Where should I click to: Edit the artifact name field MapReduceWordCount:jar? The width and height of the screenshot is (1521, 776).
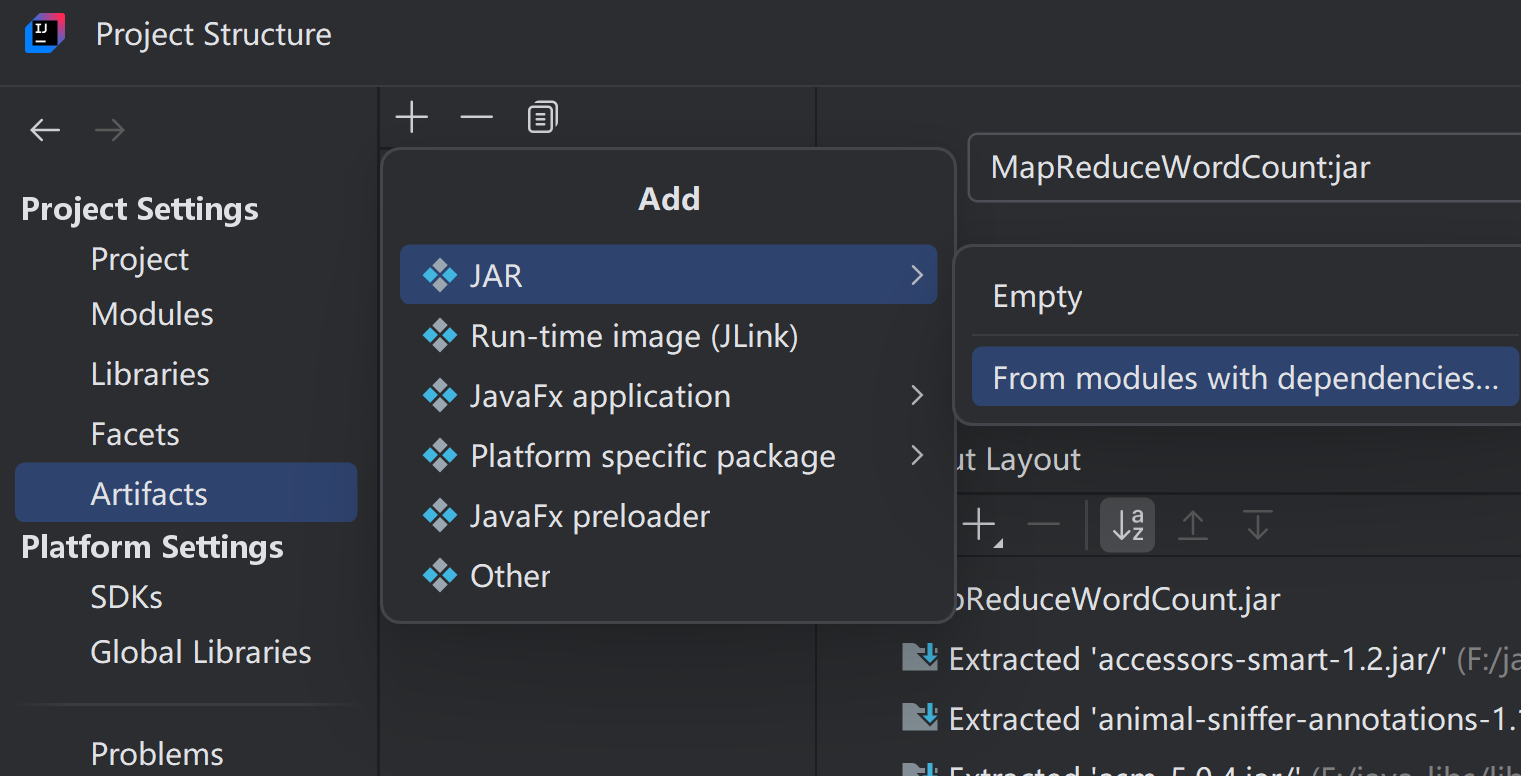pyautogui.click(x=1244, y=167)
